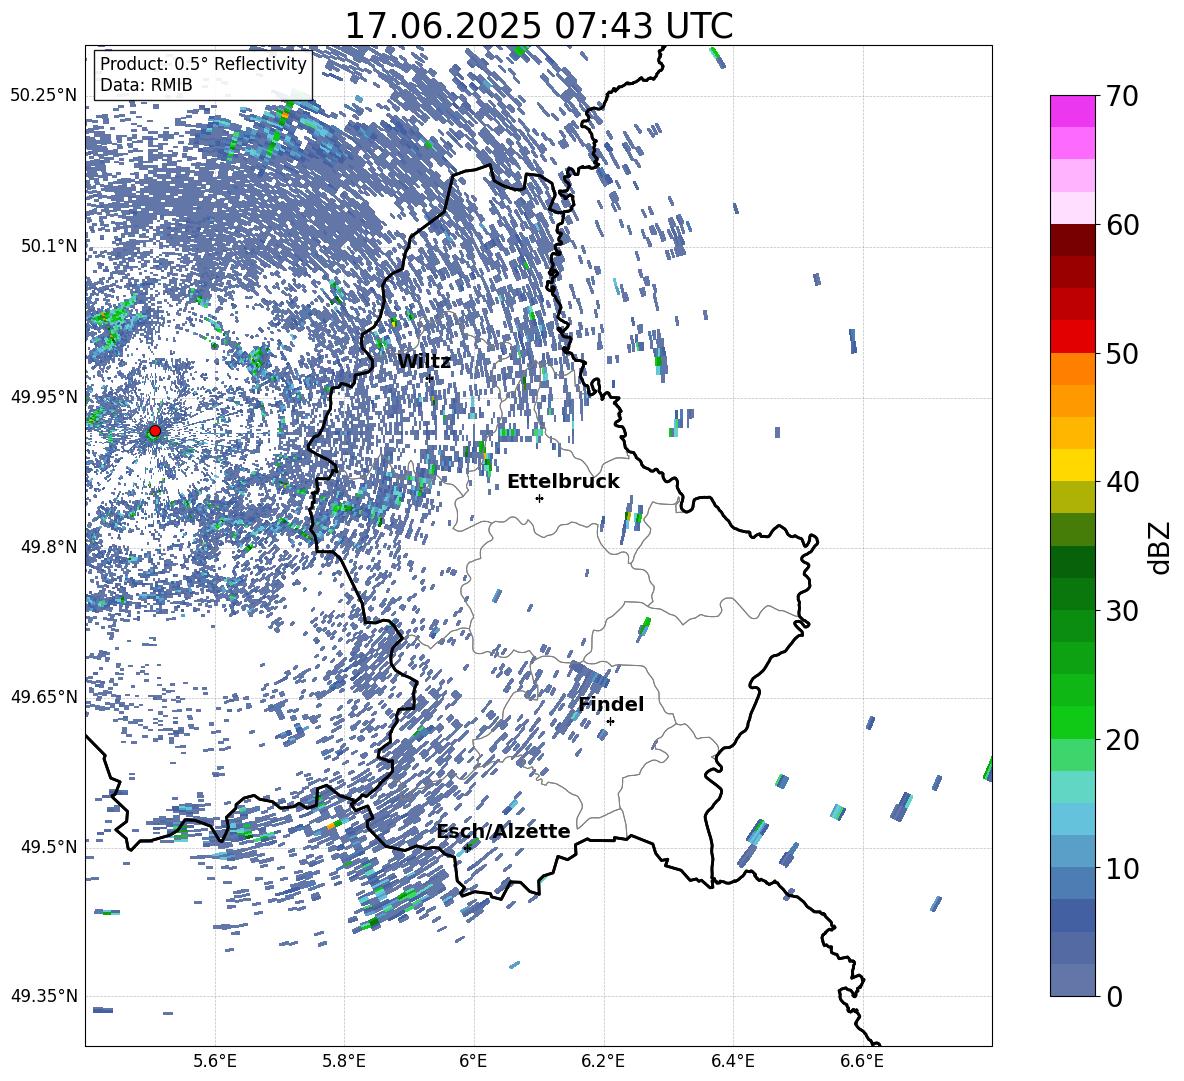The image size is (1184, 1081).
Task: Click the Wiltz city label
Action: [424, 362]
